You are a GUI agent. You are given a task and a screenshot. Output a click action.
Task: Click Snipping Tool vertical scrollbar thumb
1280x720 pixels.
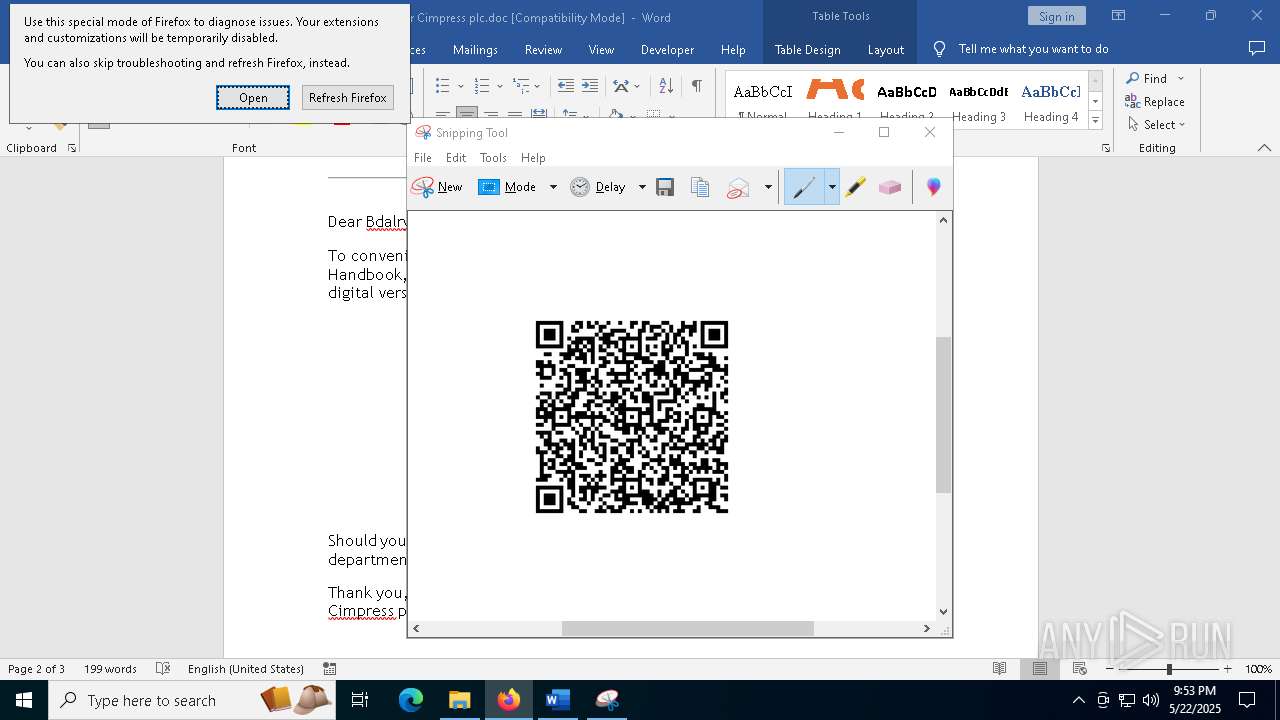943,415
